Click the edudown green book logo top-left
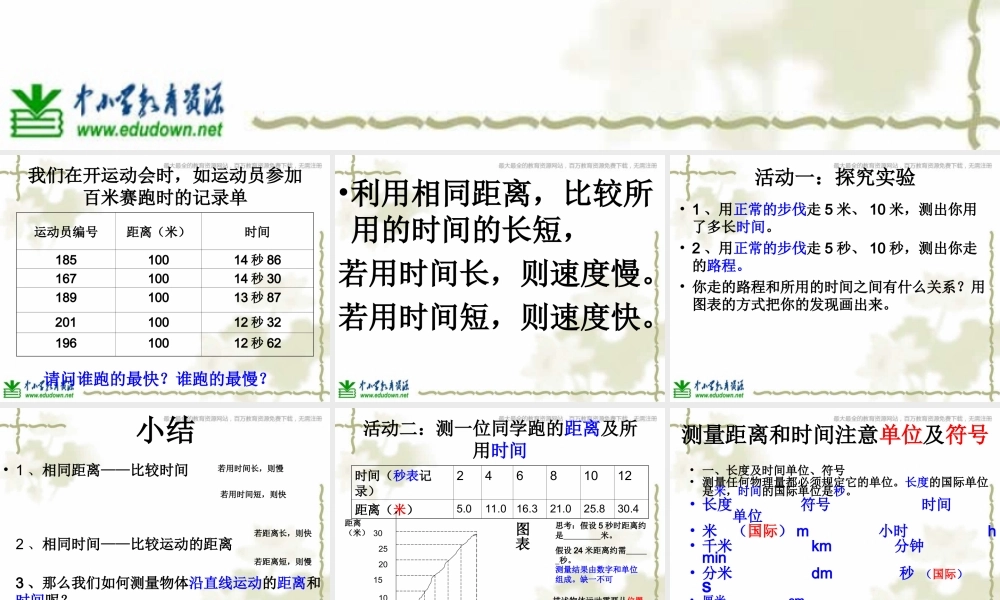Screen dimensions: 1000x600 pyautogui.click(x=38, y=105)
